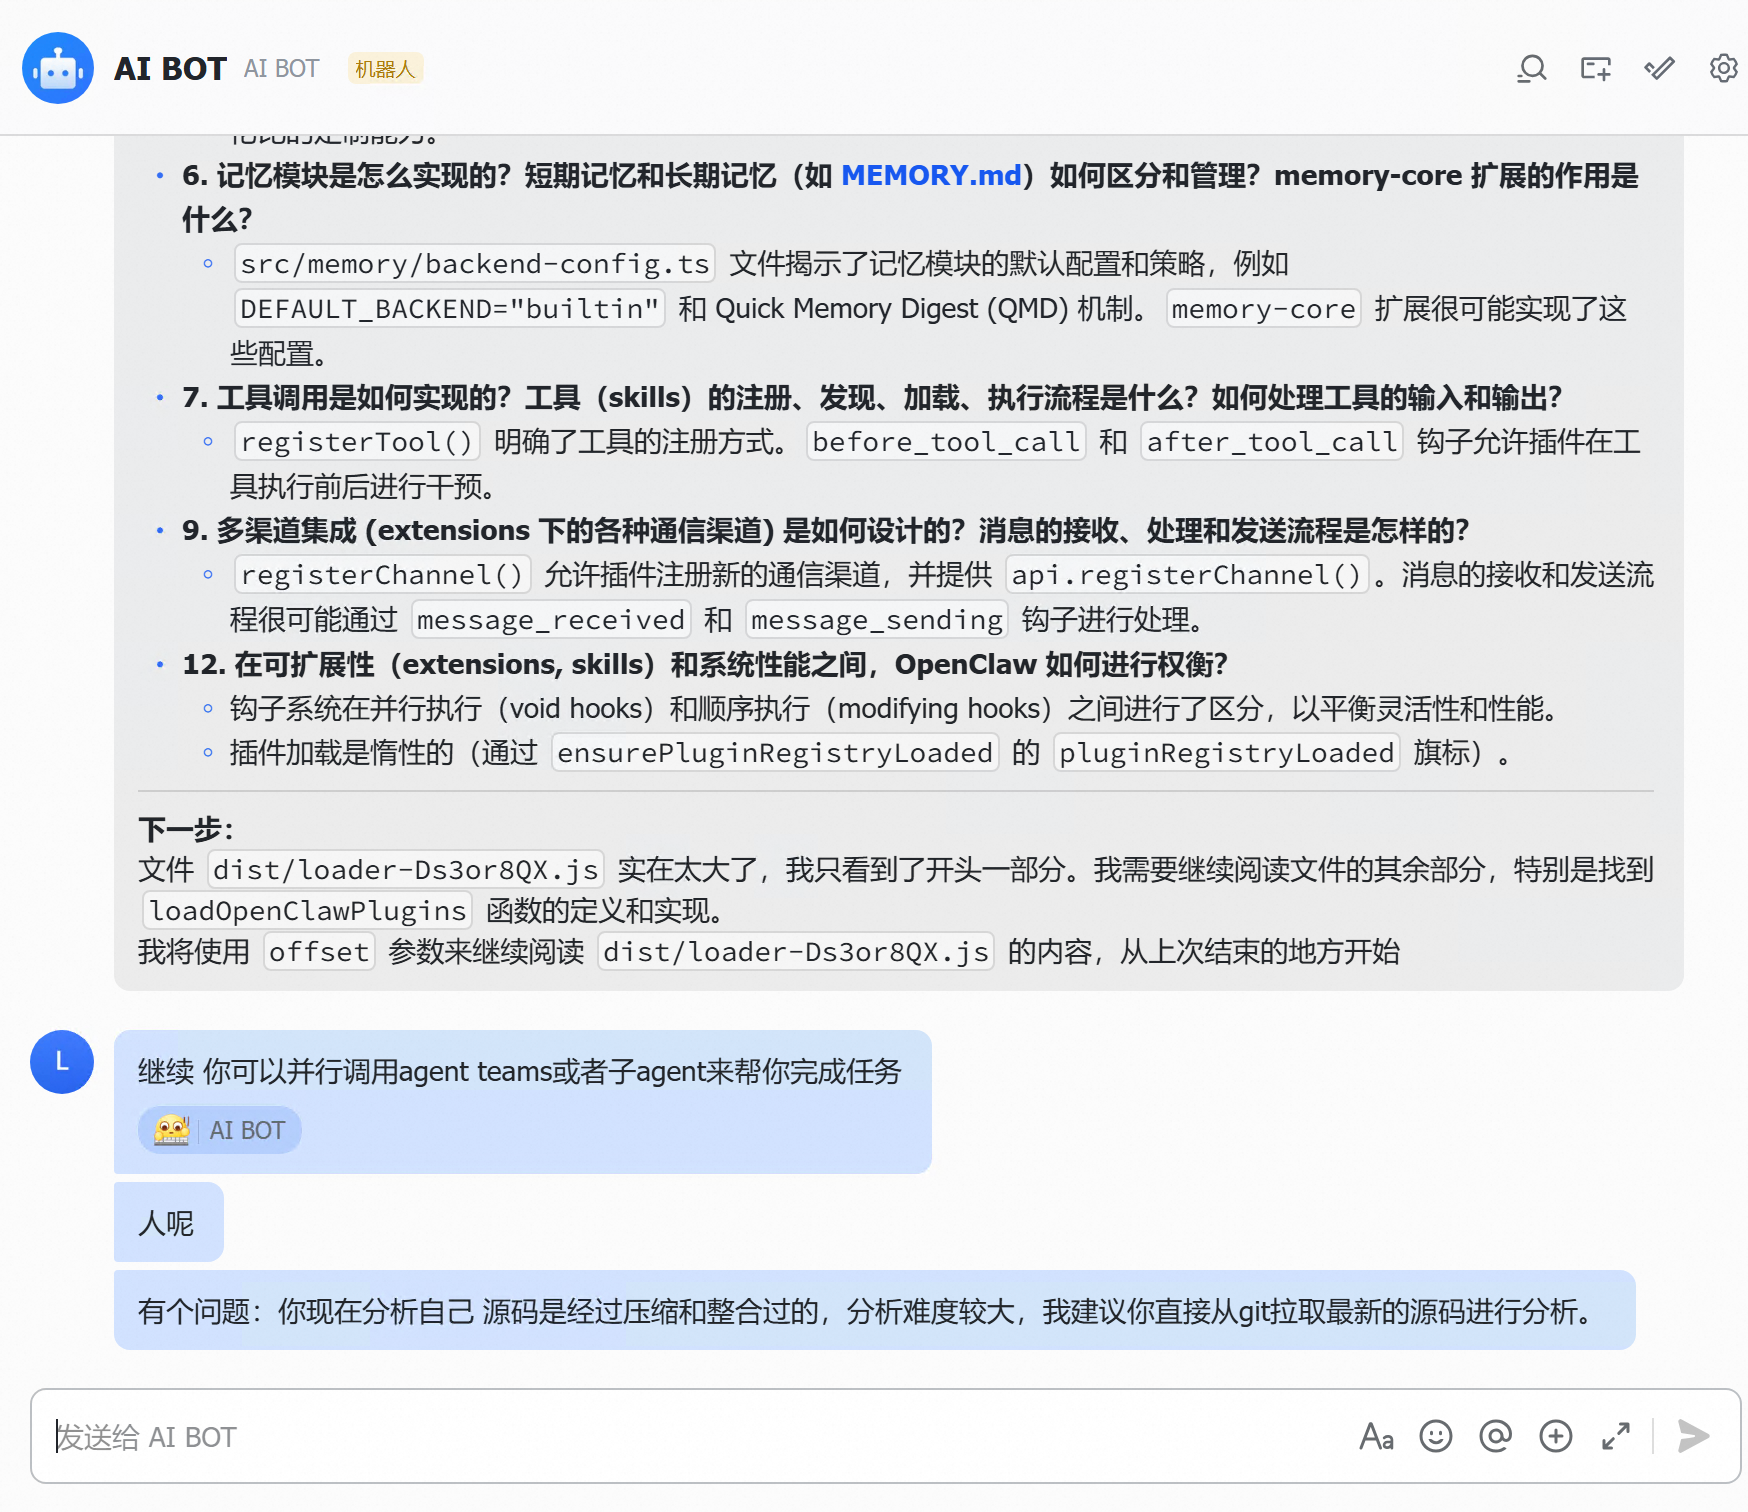Click the after_tool_call code snippet
1748x1512 pixels.
tap(1272, 441)
